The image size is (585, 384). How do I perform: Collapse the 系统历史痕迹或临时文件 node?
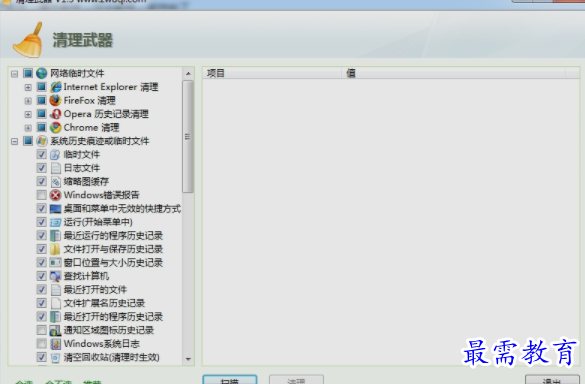point(15,141)
